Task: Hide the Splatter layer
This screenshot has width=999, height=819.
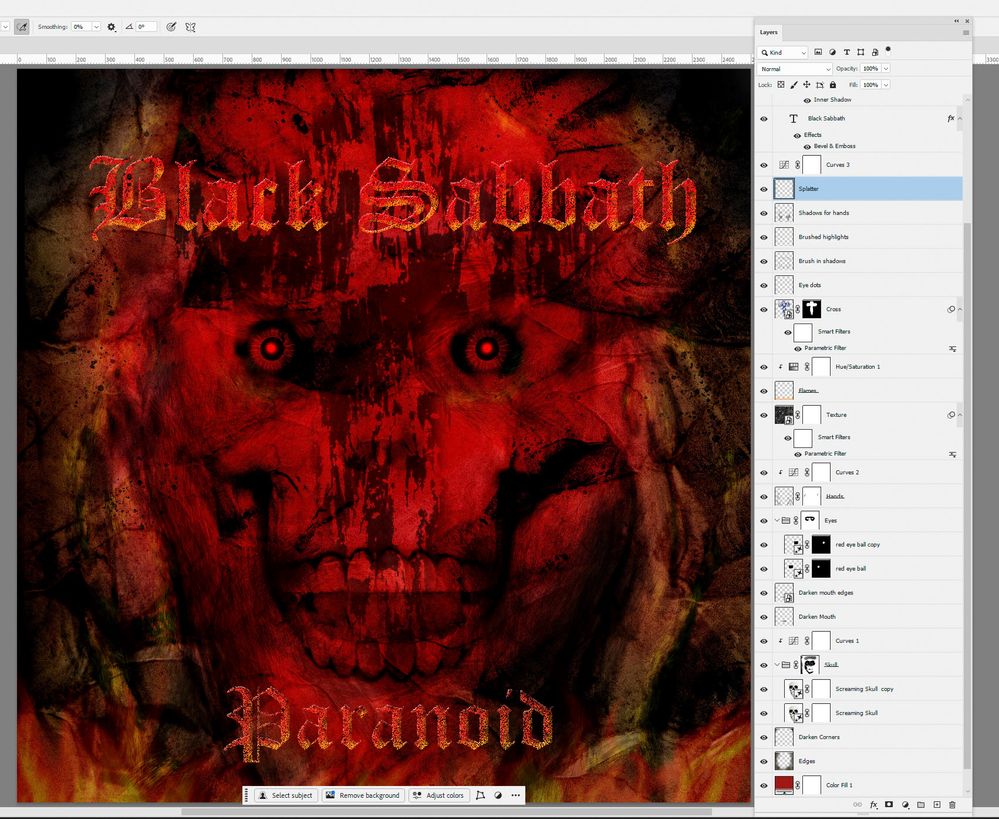Action: (x=764, y=189)
